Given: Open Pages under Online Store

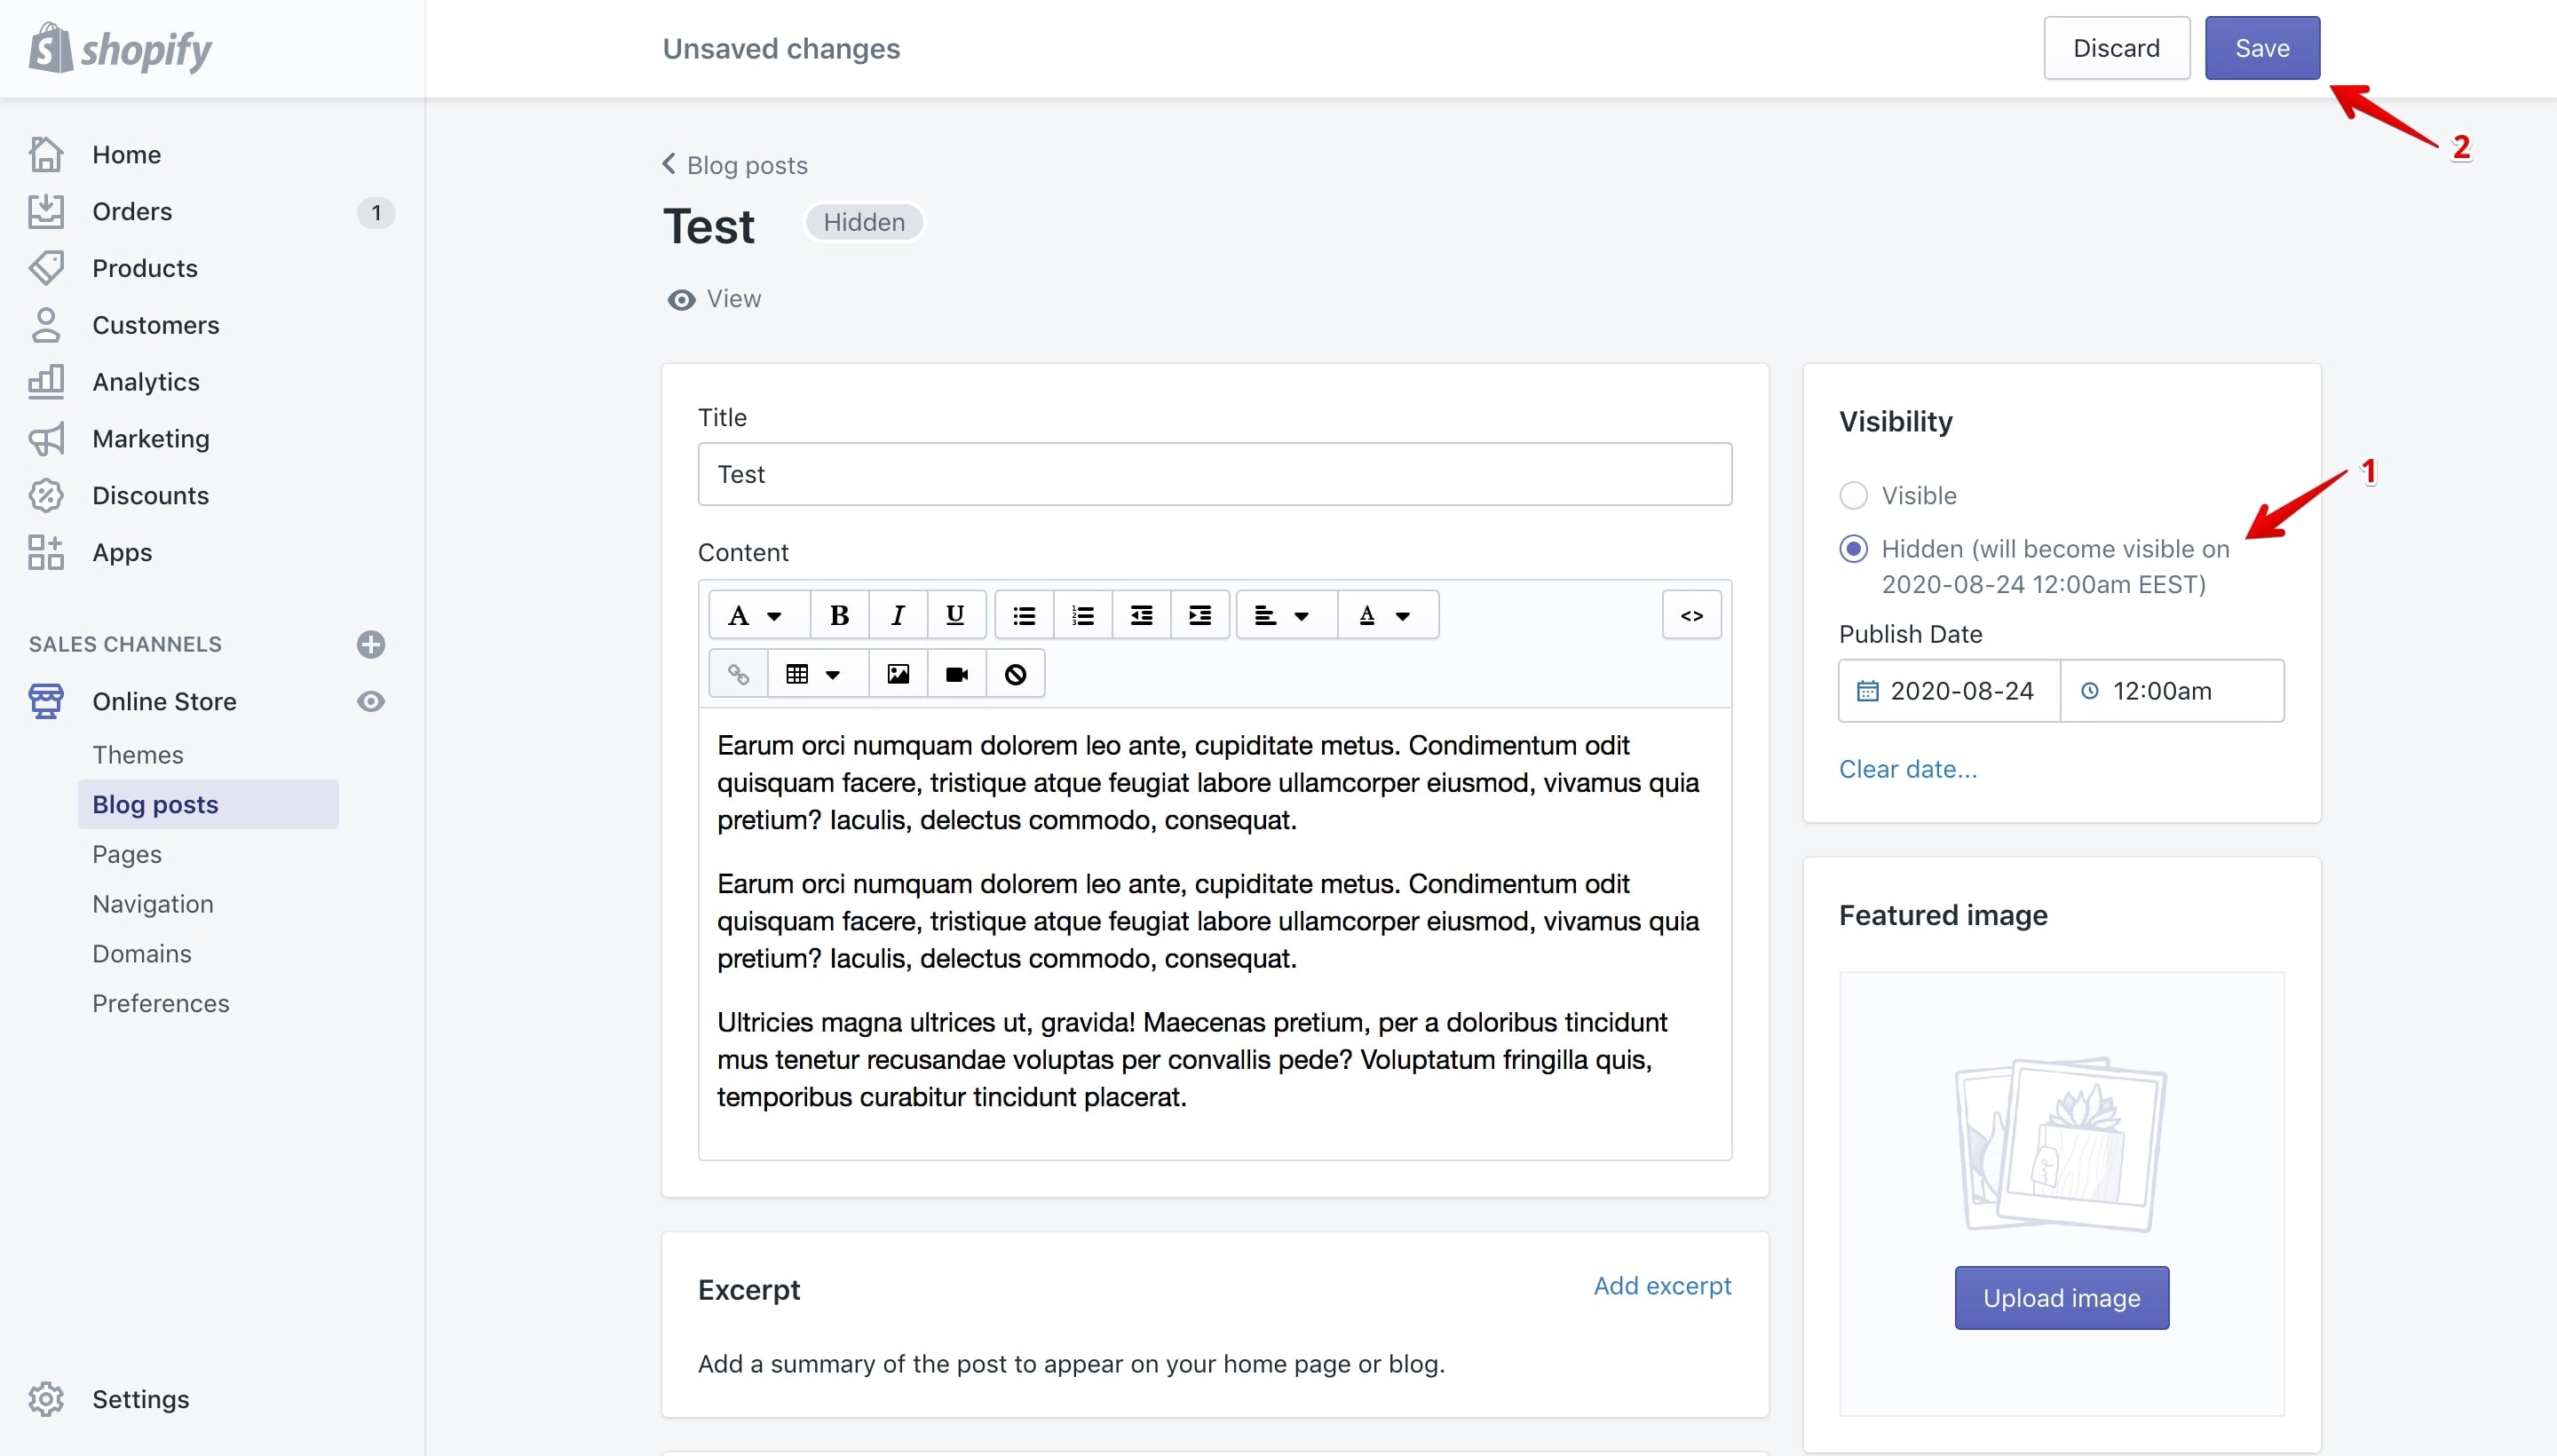Looking at the screenshot, I should [127, 854].
